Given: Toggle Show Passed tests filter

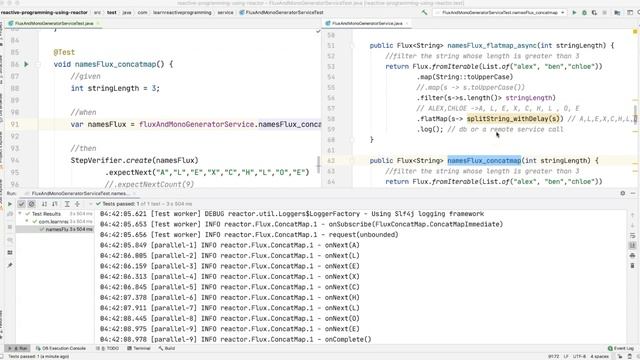Looking at the screenshot, I should click(22, 204).
